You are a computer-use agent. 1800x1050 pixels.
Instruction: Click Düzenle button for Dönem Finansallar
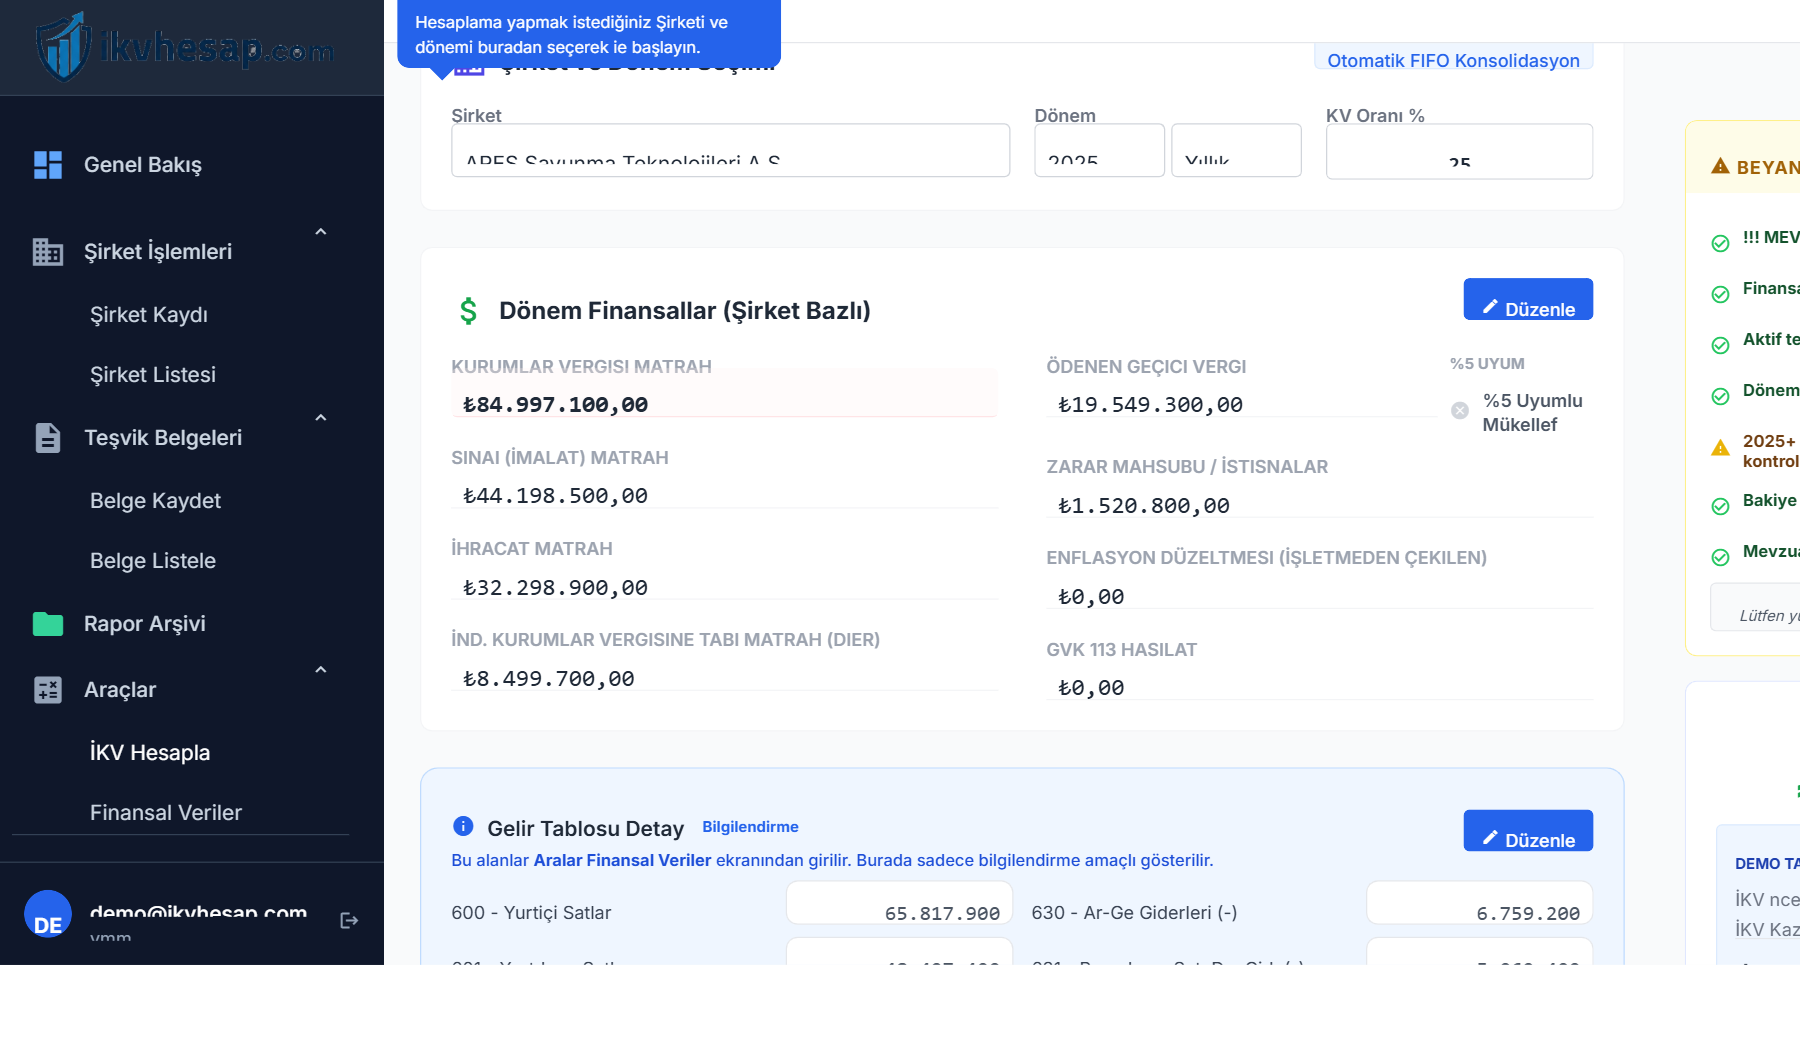pos(1528,300)
